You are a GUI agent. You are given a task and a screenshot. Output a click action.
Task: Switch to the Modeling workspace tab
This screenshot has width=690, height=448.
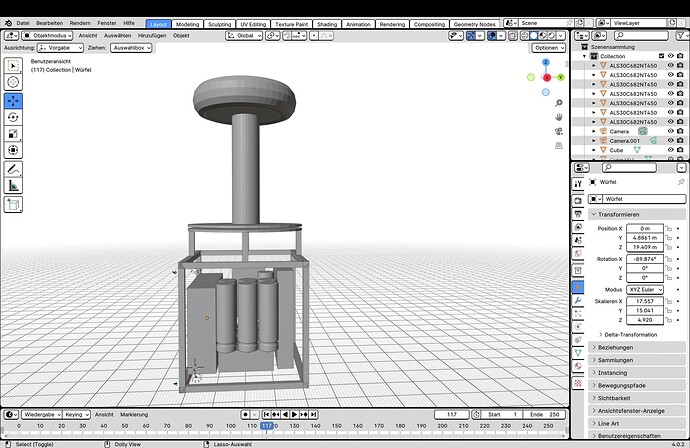coord(187,24)
